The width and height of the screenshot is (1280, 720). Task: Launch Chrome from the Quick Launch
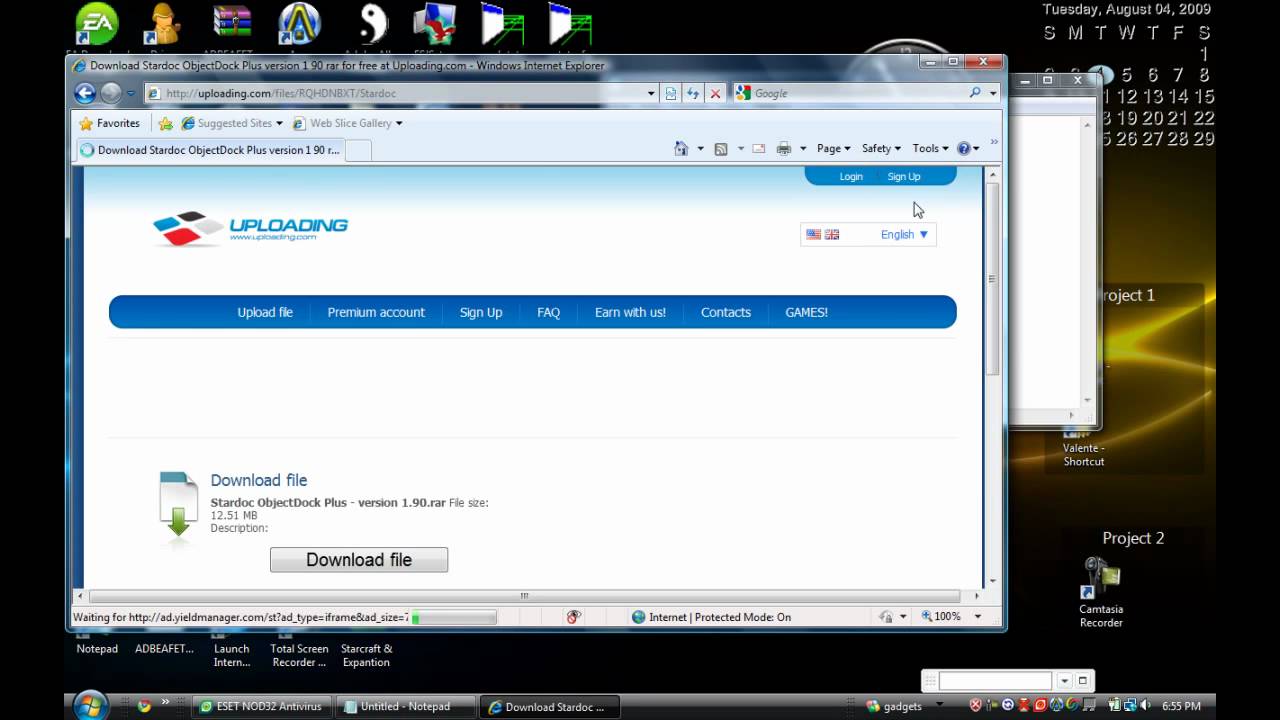click(144, 706)
